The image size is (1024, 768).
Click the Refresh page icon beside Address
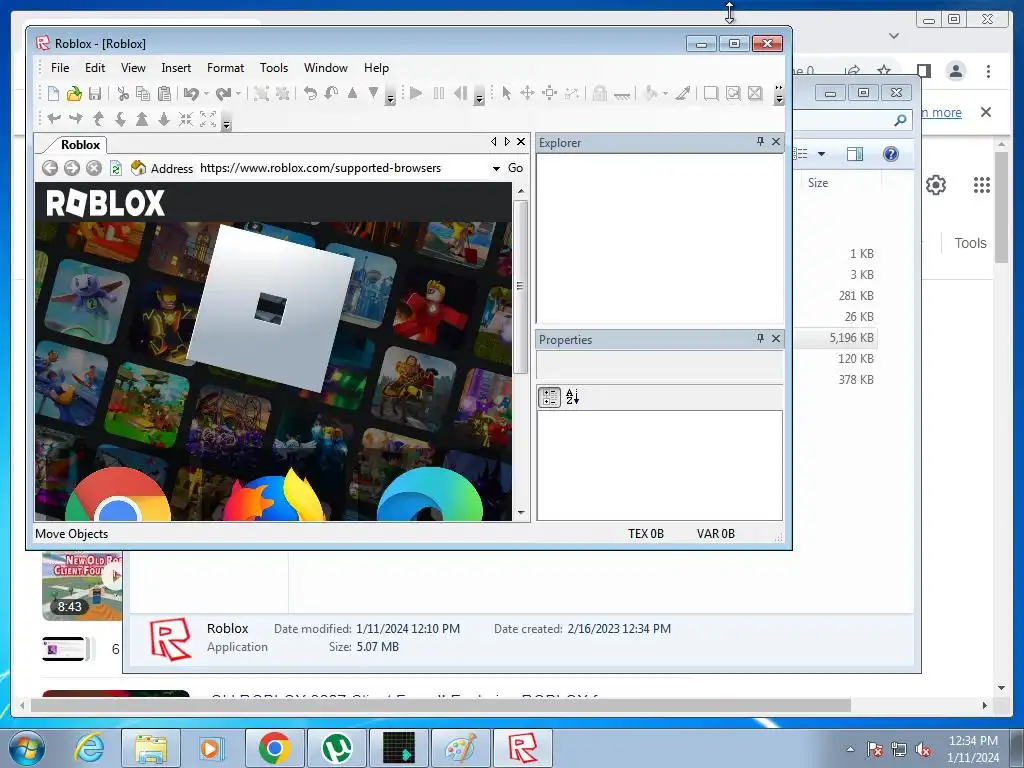point(116,168)
